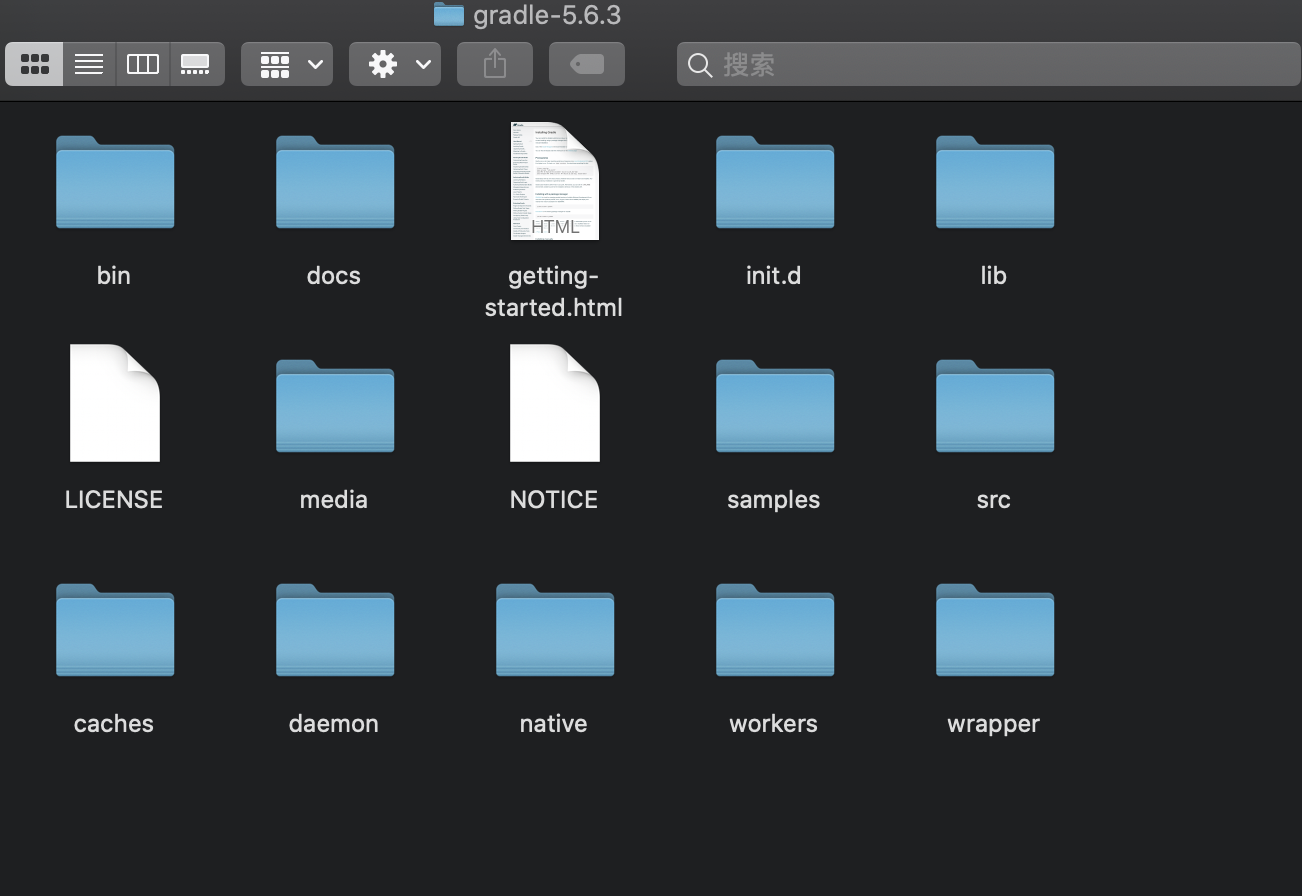The width and height of the screenshot is (1302, 896).
Task: Select the samples folder icon
Action: pos(775,406)
